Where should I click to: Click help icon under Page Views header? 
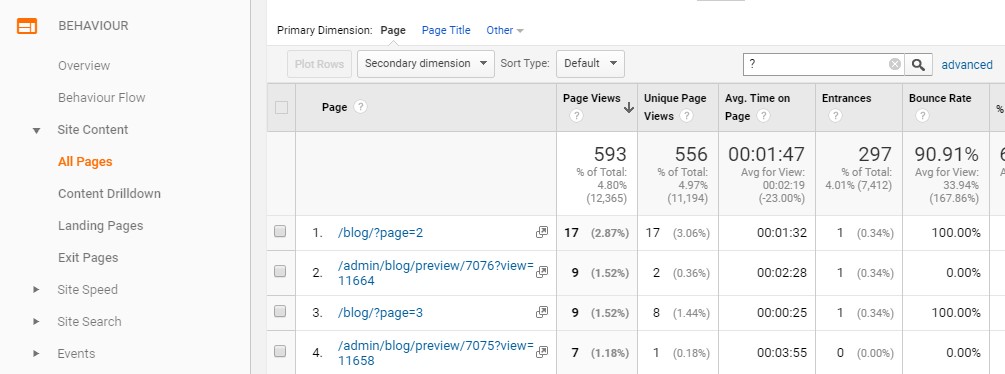point(576,116)
